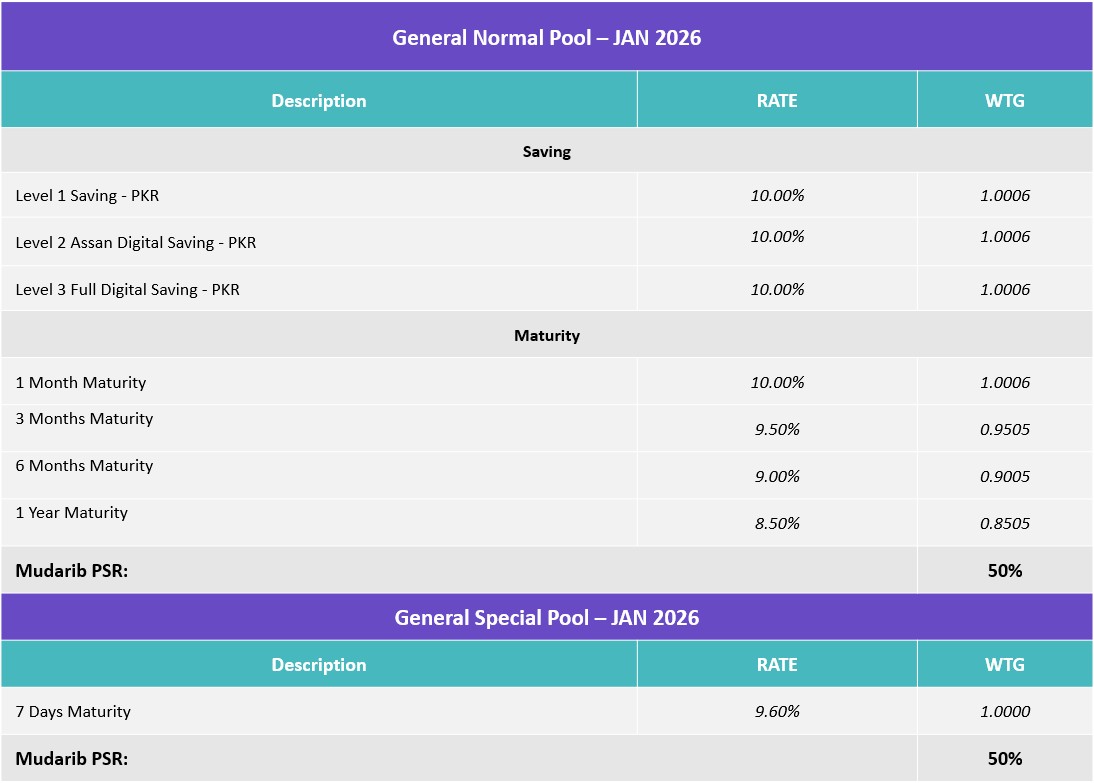The image size is (1094, 783).
Task: Click the 7 Days Maturity row label
Action: (73, 712)
